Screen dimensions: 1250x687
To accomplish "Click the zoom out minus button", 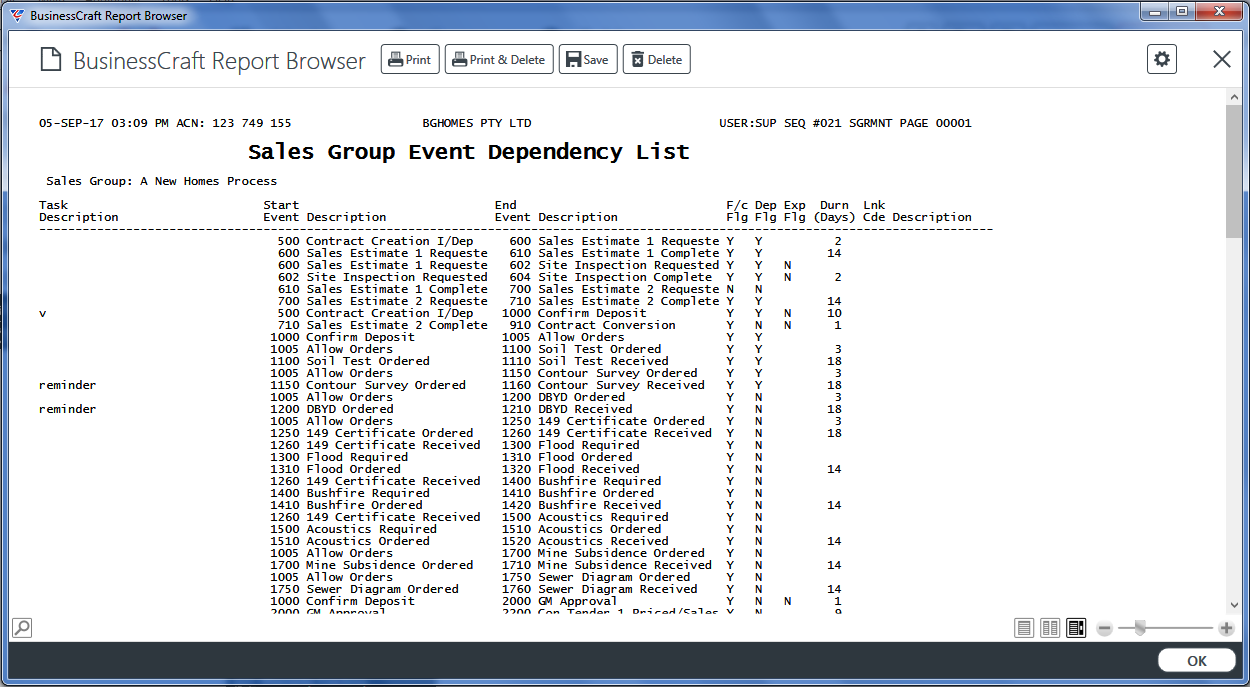I will tap(1104, 628).
